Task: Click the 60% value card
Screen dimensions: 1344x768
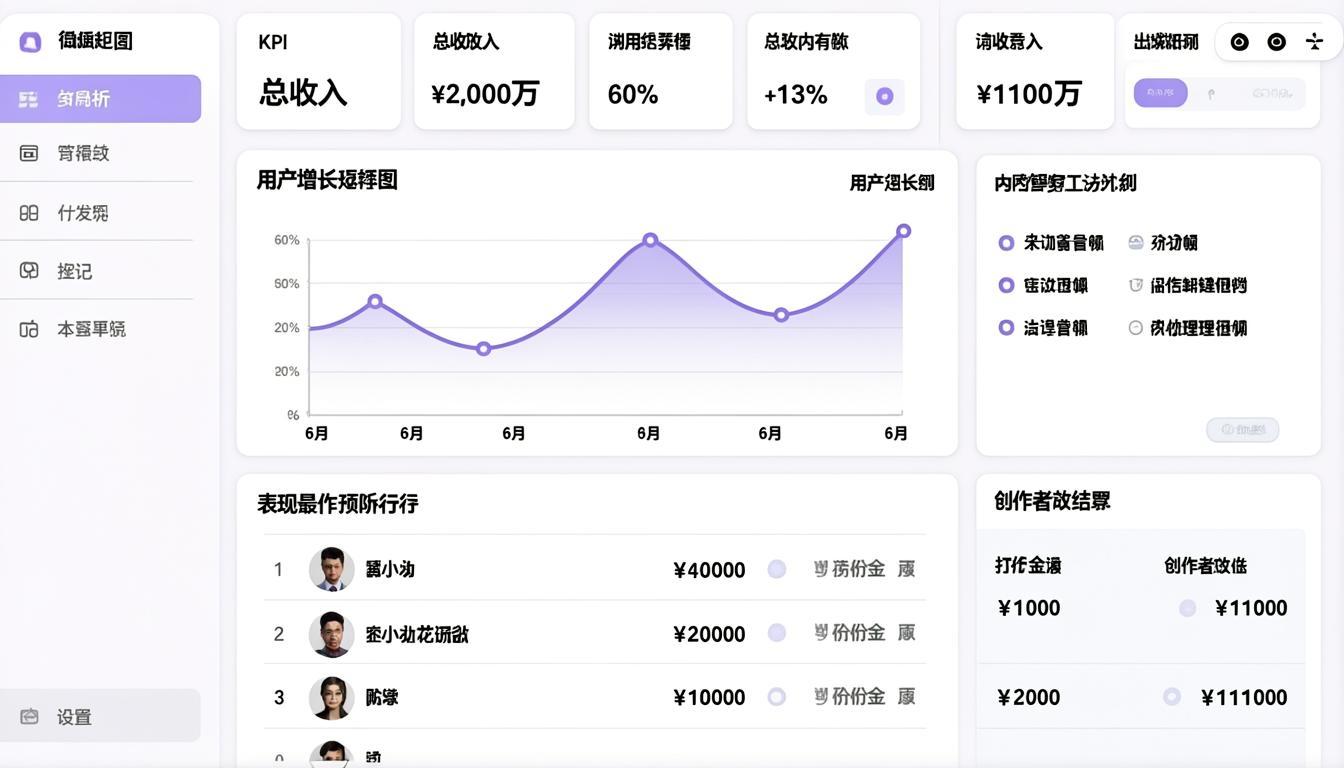Action: [x=660, y=71]
